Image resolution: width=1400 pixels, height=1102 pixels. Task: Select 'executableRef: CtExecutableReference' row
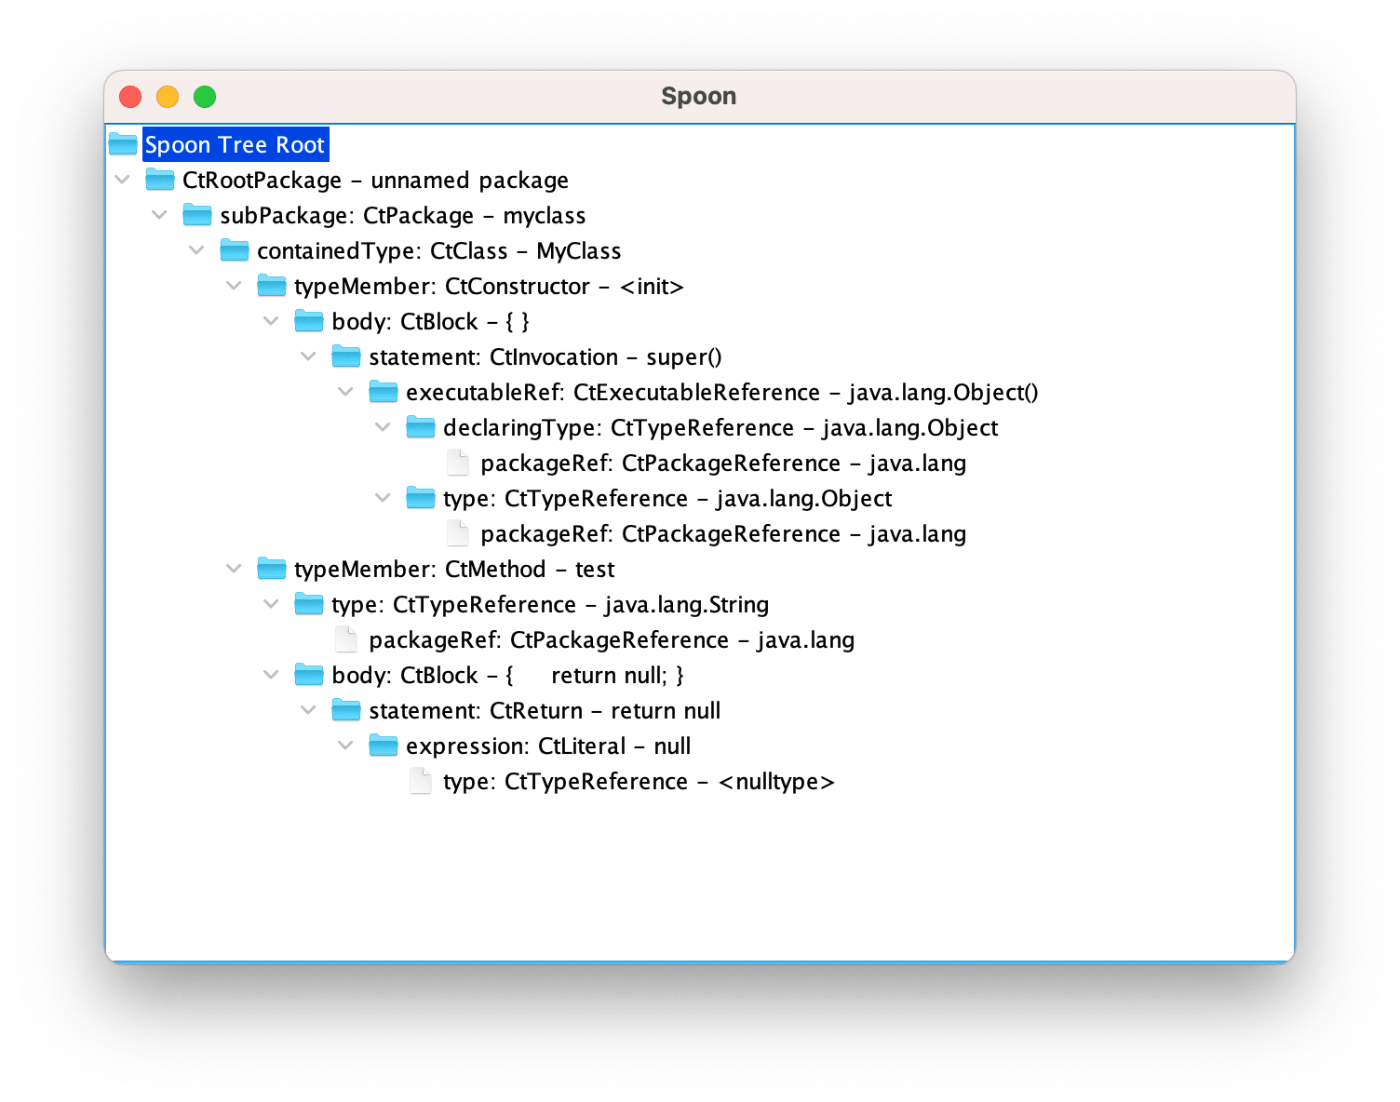[722, 393]
